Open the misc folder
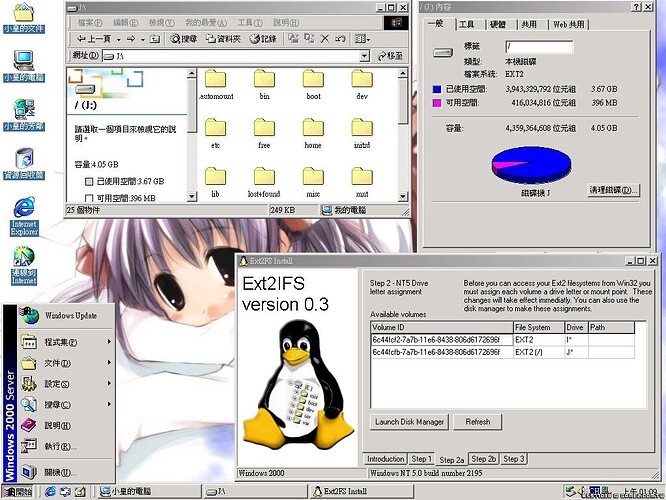This screenshot has height=500, width=666. (x=313, y=183)
